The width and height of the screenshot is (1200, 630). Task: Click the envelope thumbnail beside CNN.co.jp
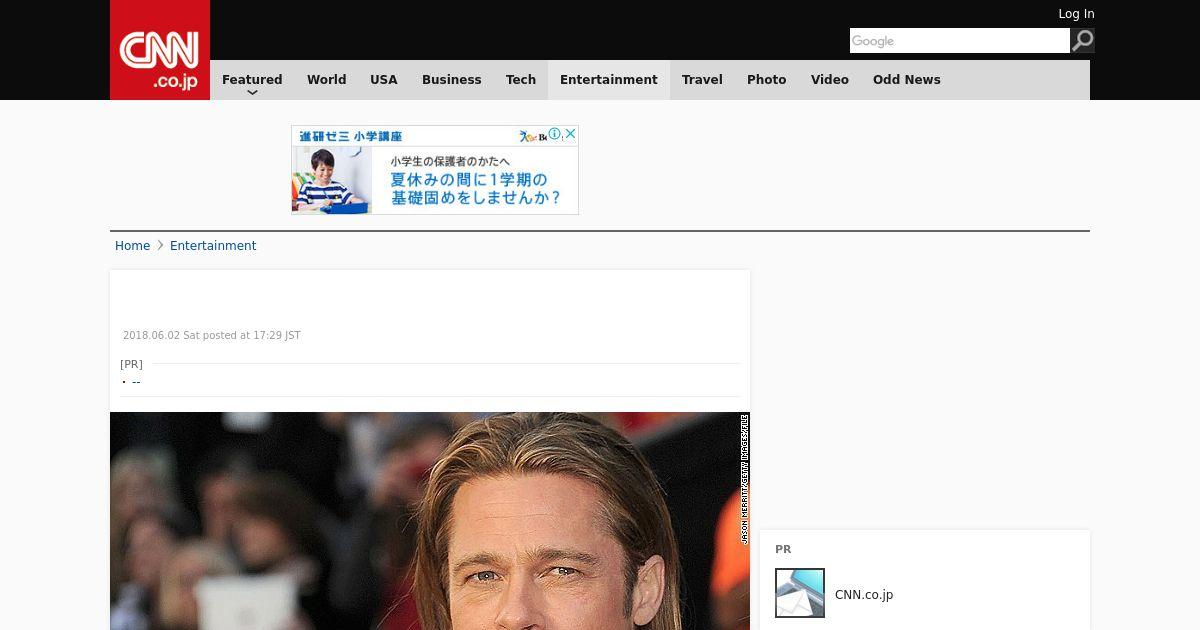(800, 593)
